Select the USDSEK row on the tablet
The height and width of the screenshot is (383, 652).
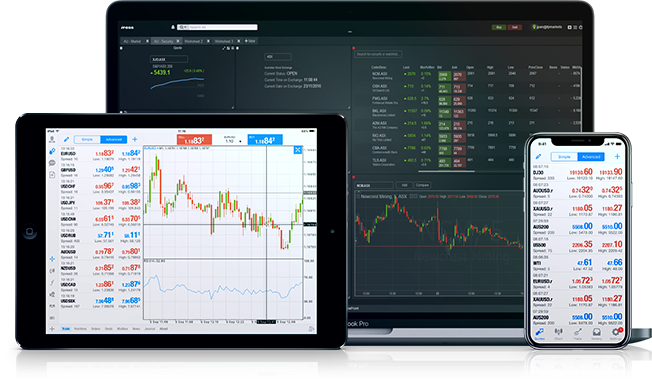(101, 301)
